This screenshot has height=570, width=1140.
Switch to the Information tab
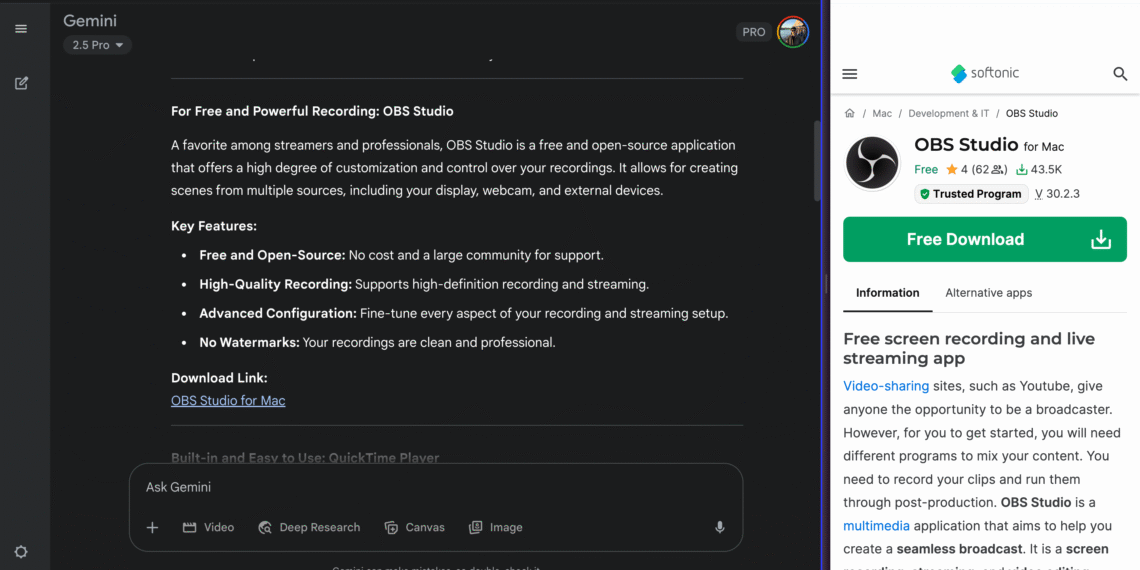tap(887, 293)
